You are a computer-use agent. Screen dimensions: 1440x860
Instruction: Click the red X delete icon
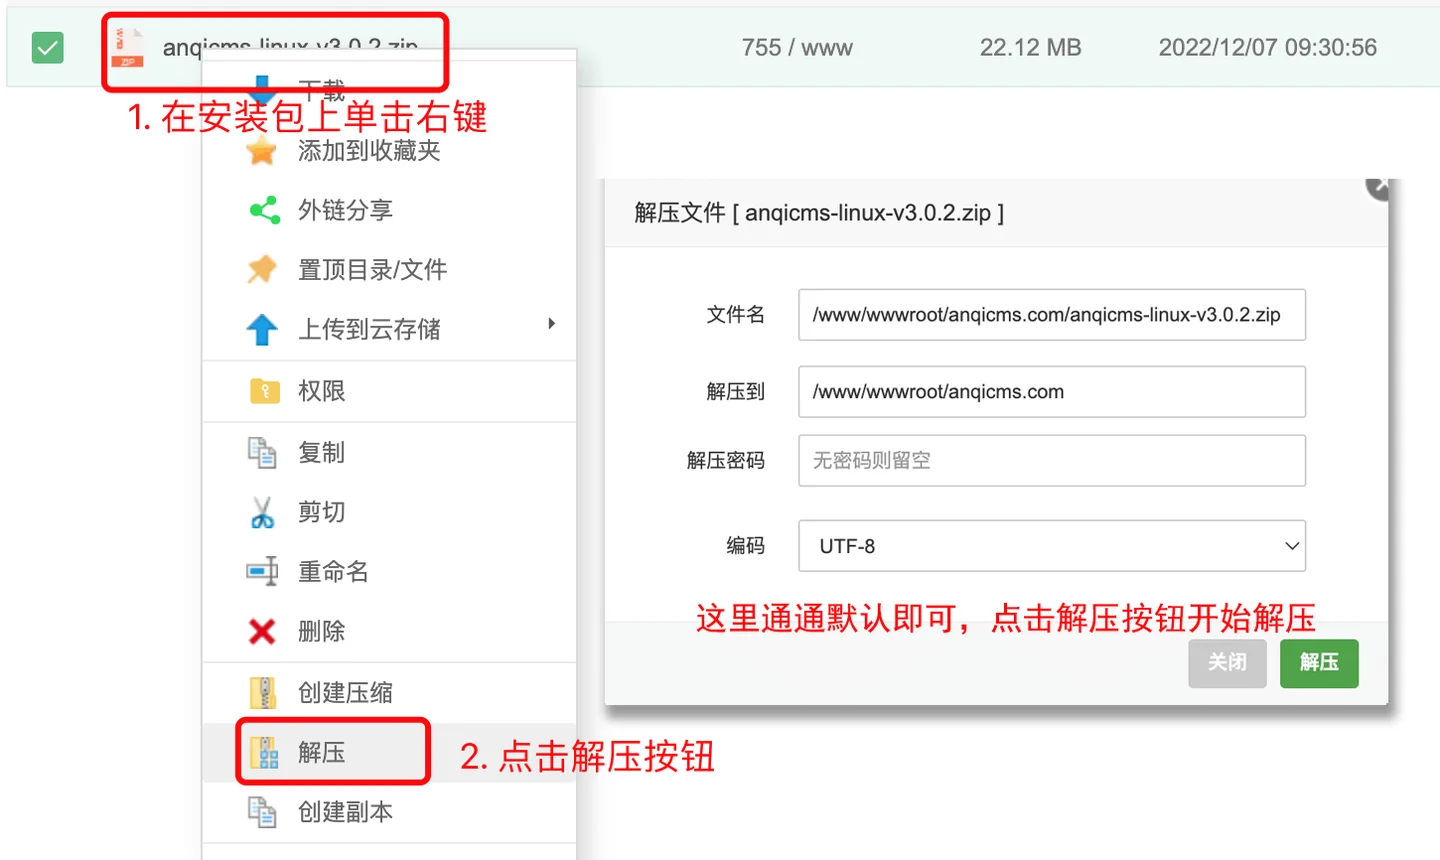pyautogui.click(x=262, y=631)
